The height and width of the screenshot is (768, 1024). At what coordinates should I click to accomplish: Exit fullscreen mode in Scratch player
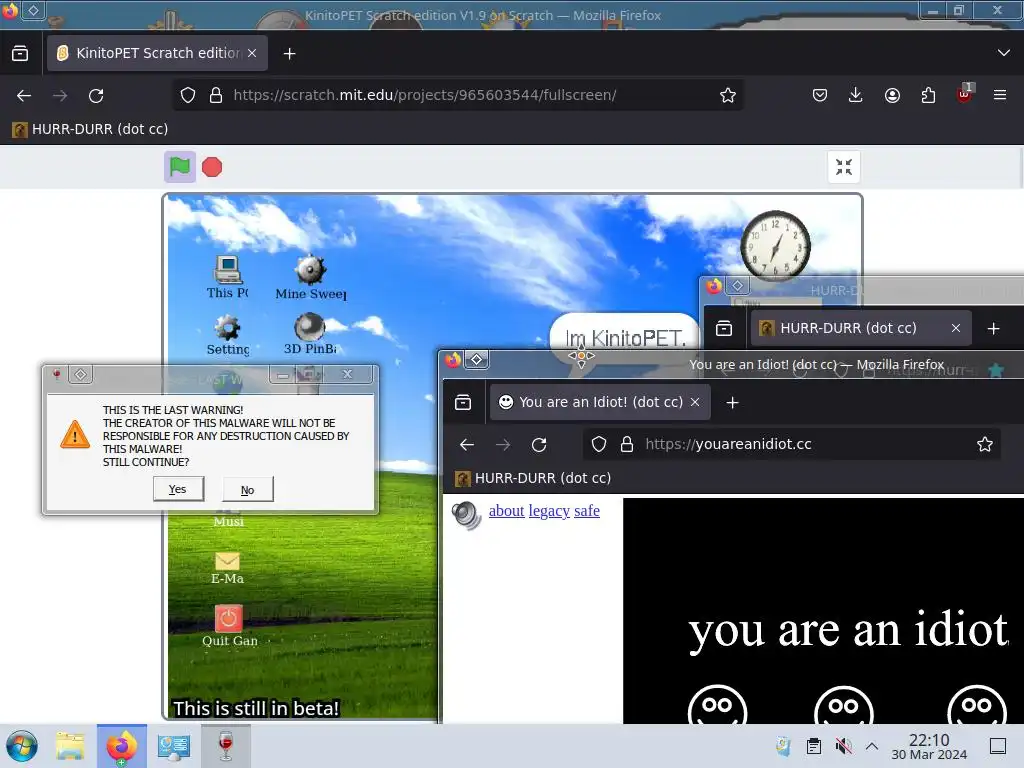pos(844,167)
